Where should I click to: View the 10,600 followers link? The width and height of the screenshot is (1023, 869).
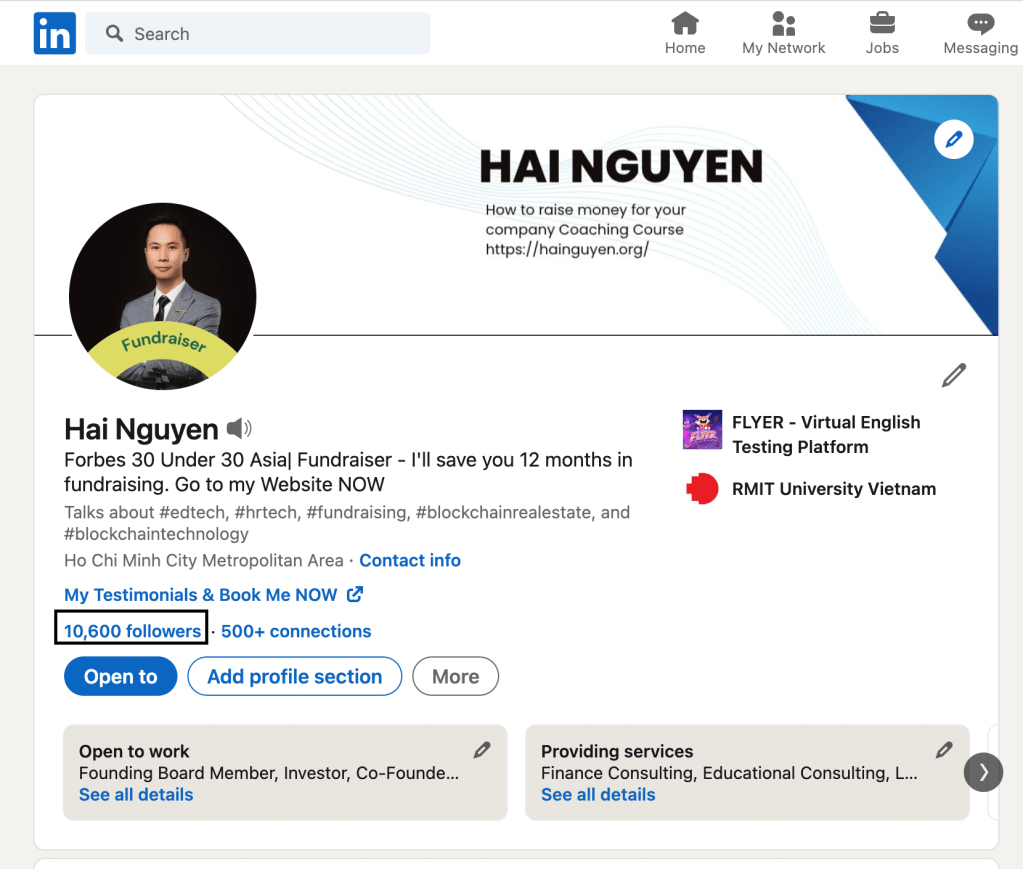coord(132,631)
